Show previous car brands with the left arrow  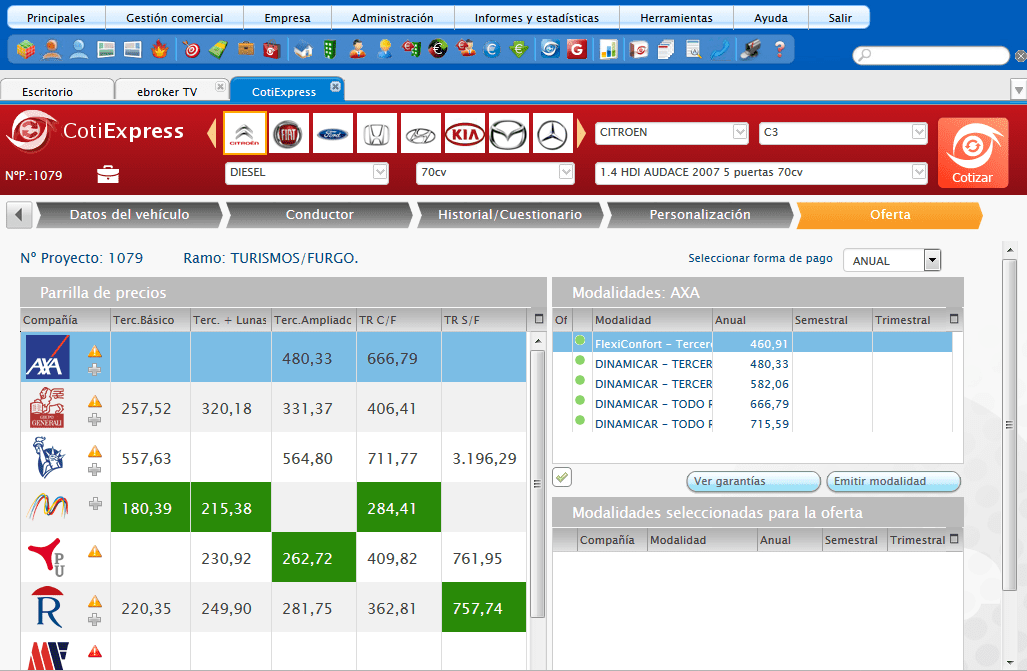pos(212,133)
